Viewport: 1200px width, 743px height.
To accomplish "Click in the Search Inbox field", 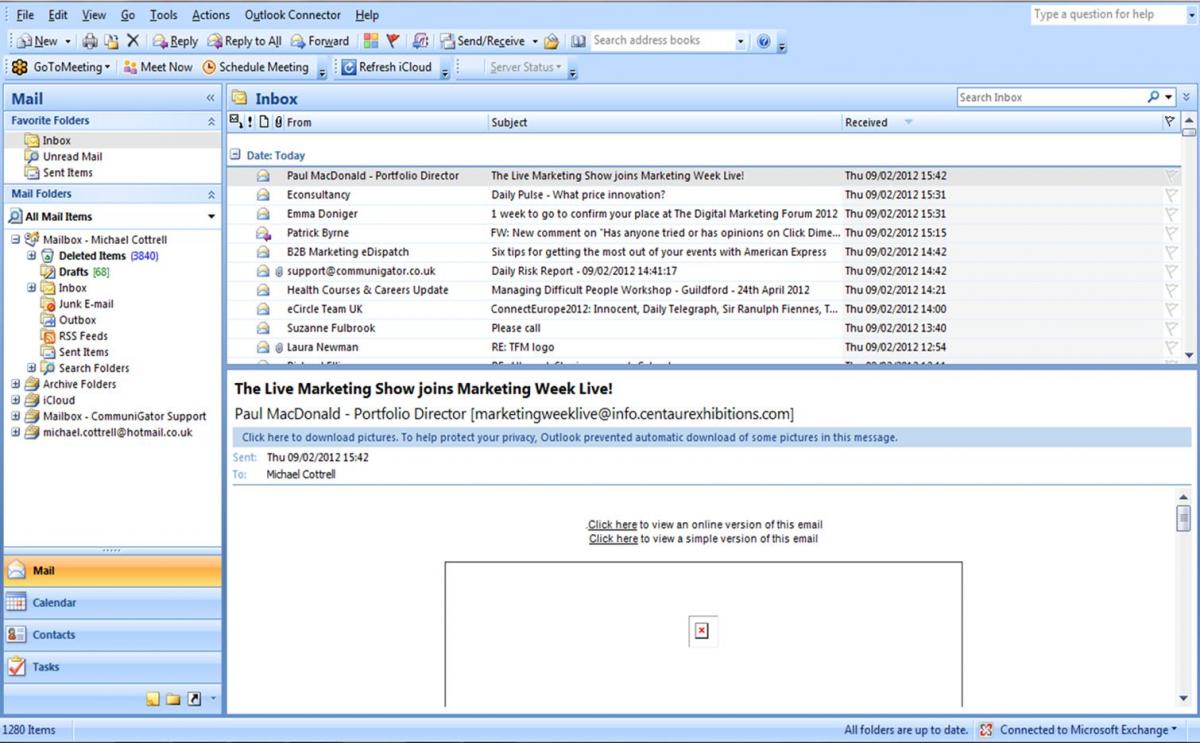I will [x=1050, y=97].
